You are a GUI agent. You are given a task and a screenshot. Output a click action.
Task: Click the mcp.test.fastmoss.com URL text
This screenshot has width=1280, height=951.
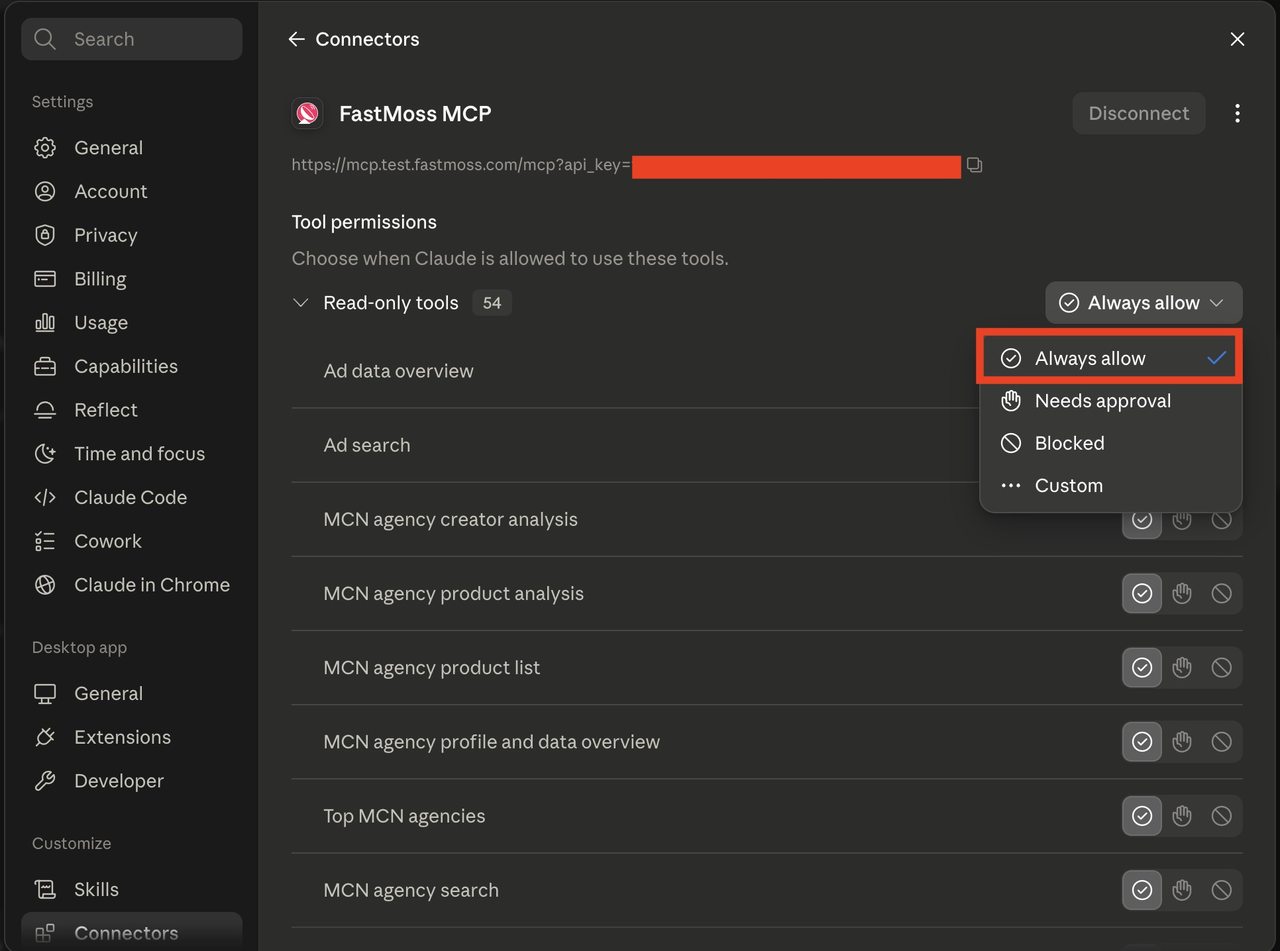click(x=461, y=165)
